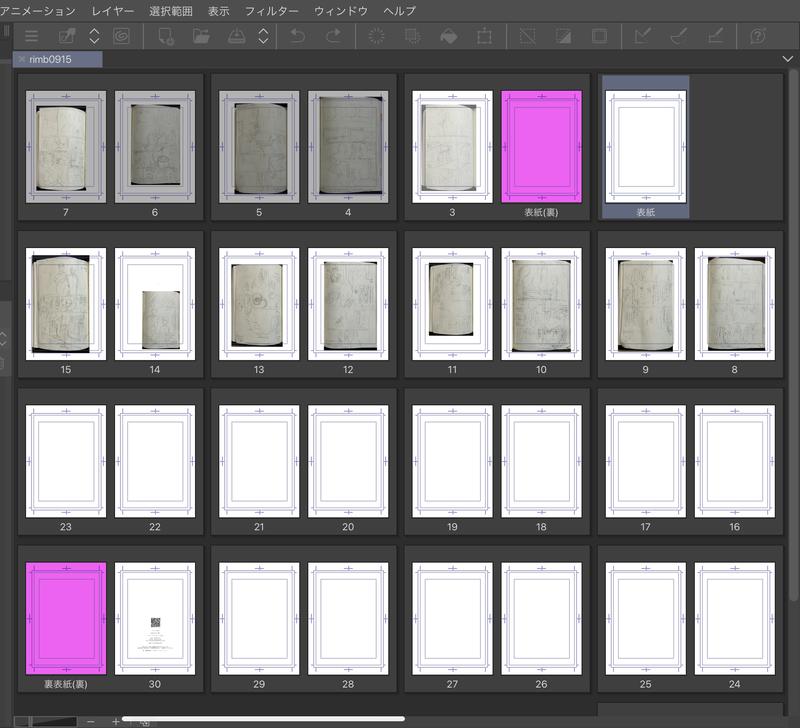Open Clip Studio Paint support help icon
The height and width of the screenshot is (728, 800).
(758, 36)
